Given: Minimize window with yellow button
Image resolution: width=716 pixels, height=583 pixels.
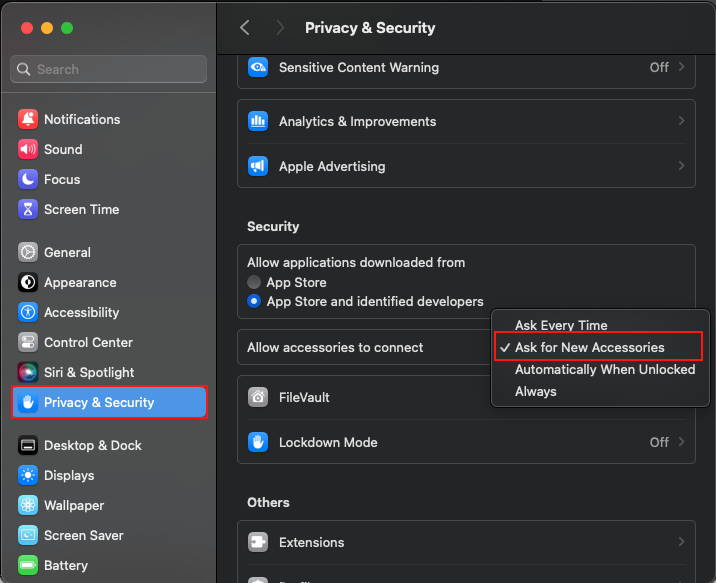Looking at the screenshot, I should (x=47, y=28).
